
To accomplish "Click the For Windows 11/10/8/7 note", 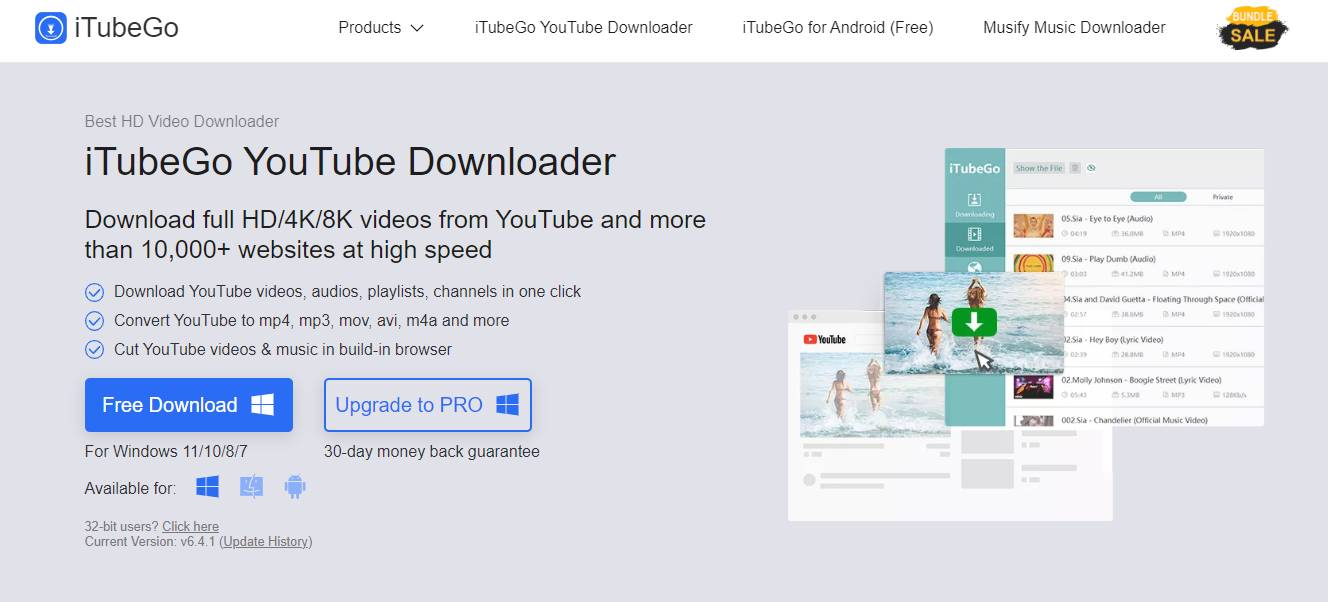I will click(166, 452).
